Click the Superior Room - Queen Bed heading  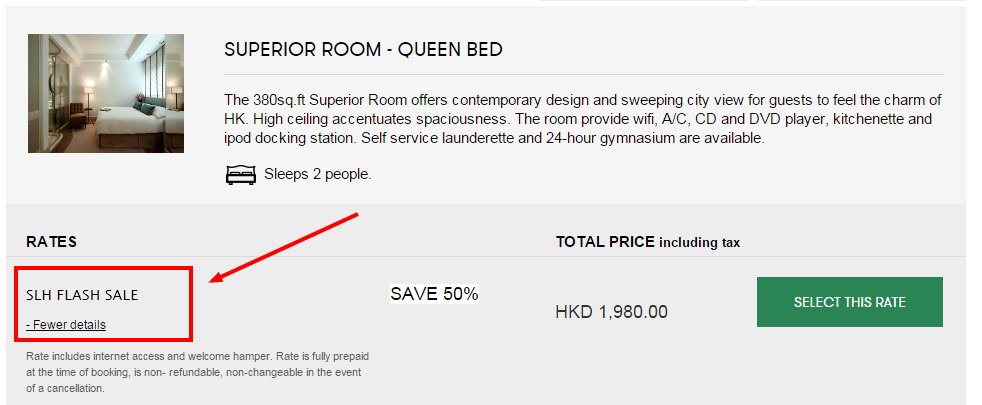pos(363,50)
